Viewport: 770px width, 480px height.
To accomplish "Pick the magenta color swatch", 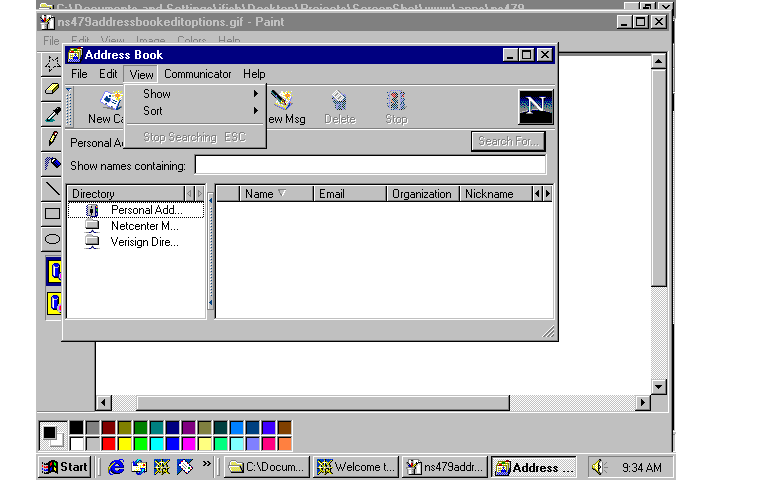I will click(x=189, y=443).
